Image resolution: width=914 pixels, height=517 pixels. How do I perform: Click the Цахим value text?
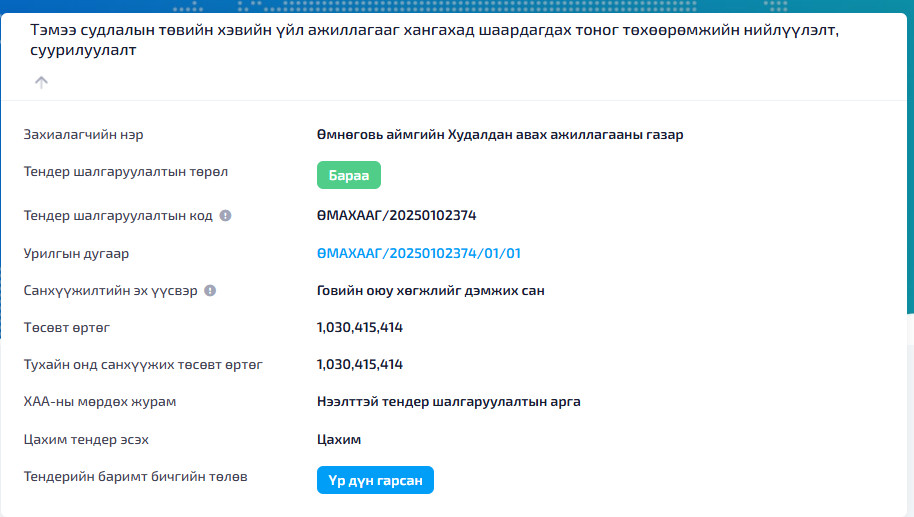[338, 440]
